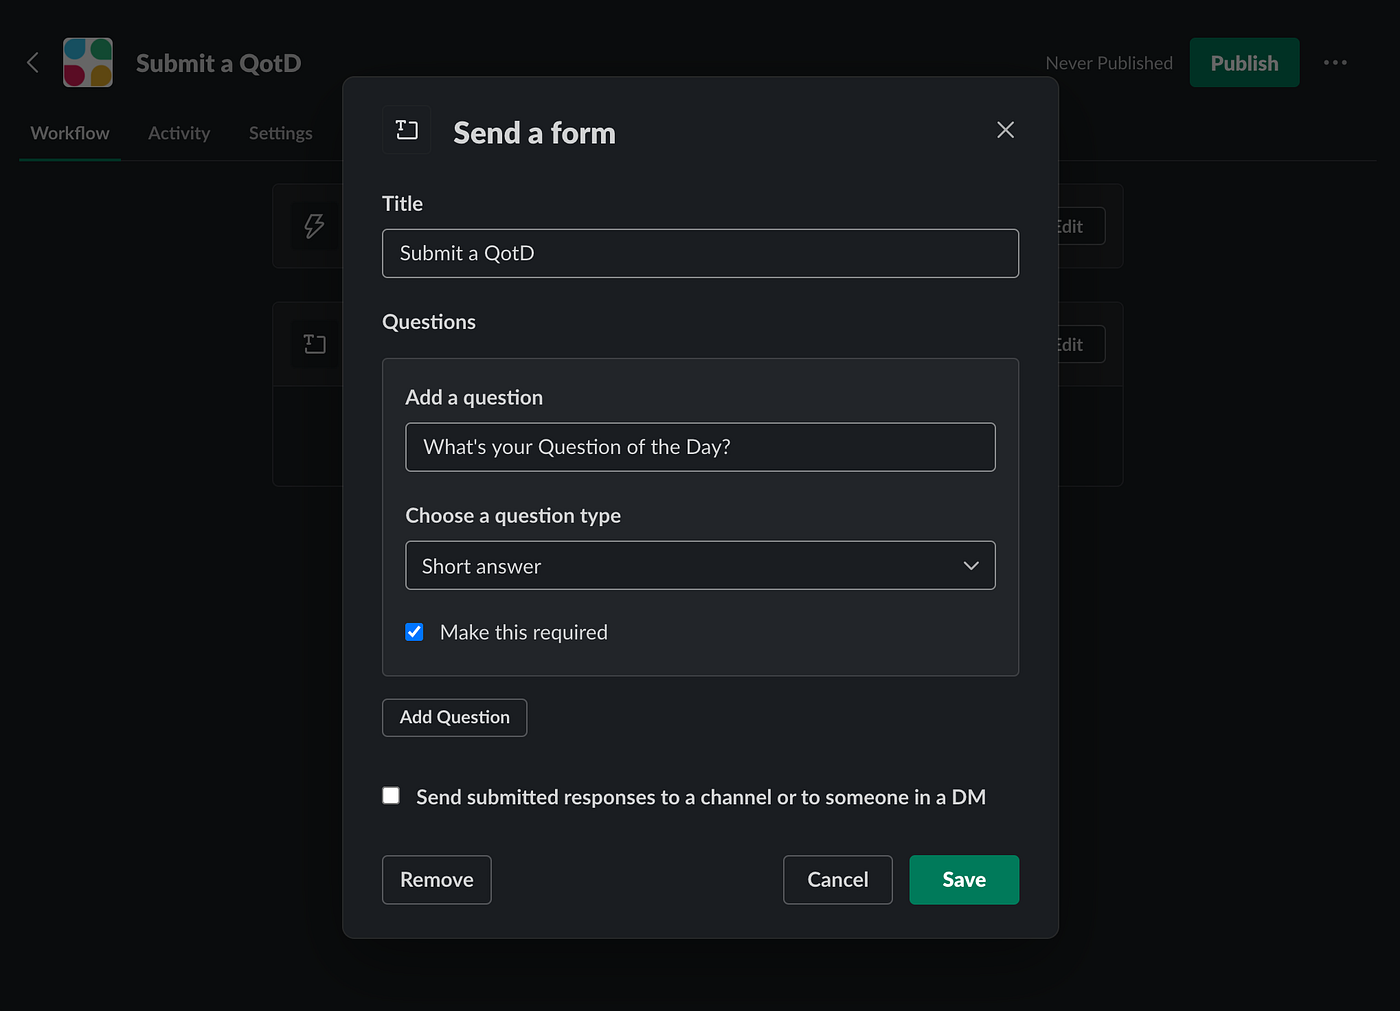Click the form Title input field
This screenshot has height=1011, width=1400.
(700, 254)
